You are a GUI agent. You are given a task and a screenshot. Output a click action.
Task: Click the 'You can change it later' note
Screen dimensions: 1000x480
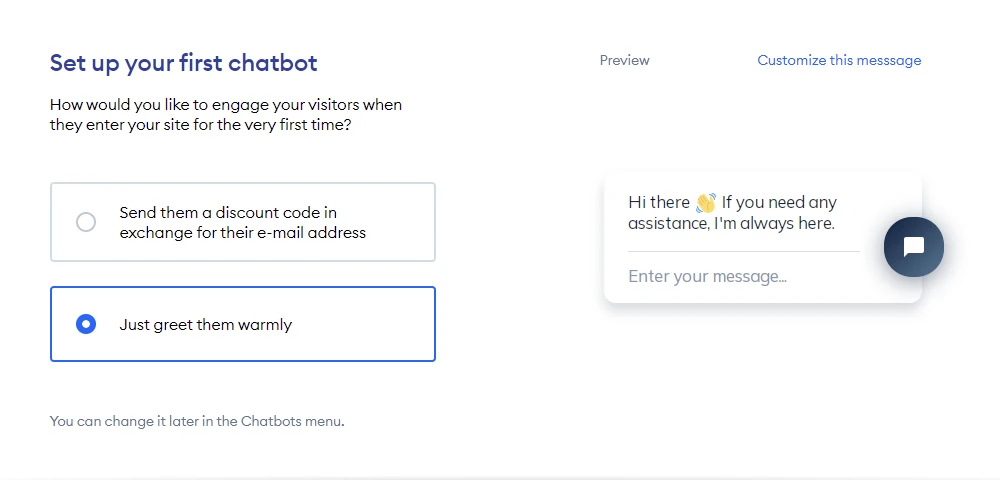pos(197,421)
